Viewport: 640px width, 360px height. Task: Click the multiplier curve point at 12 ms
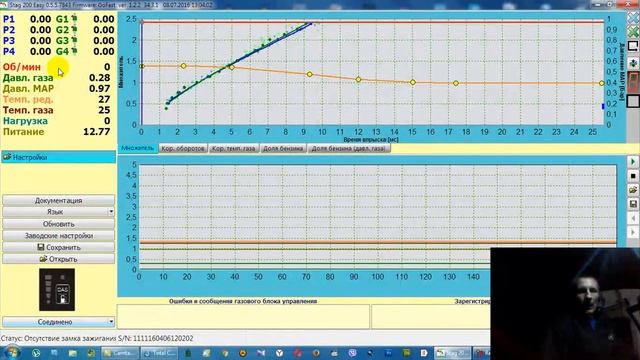point(358,79)
